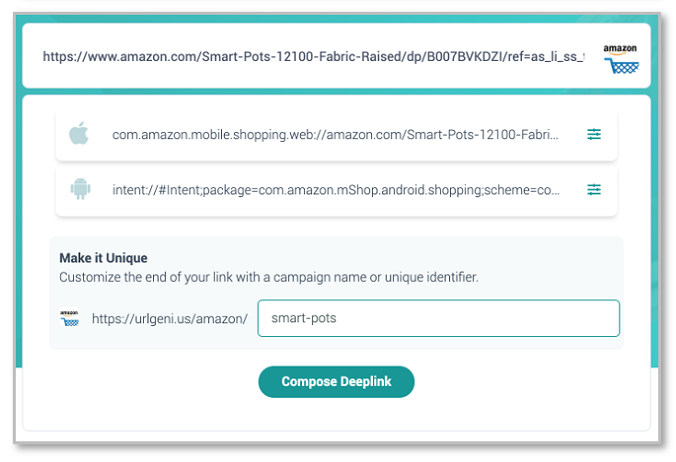Click the Android robot platform icon
This screenshot has width=676, height=462.
point(80,189)
